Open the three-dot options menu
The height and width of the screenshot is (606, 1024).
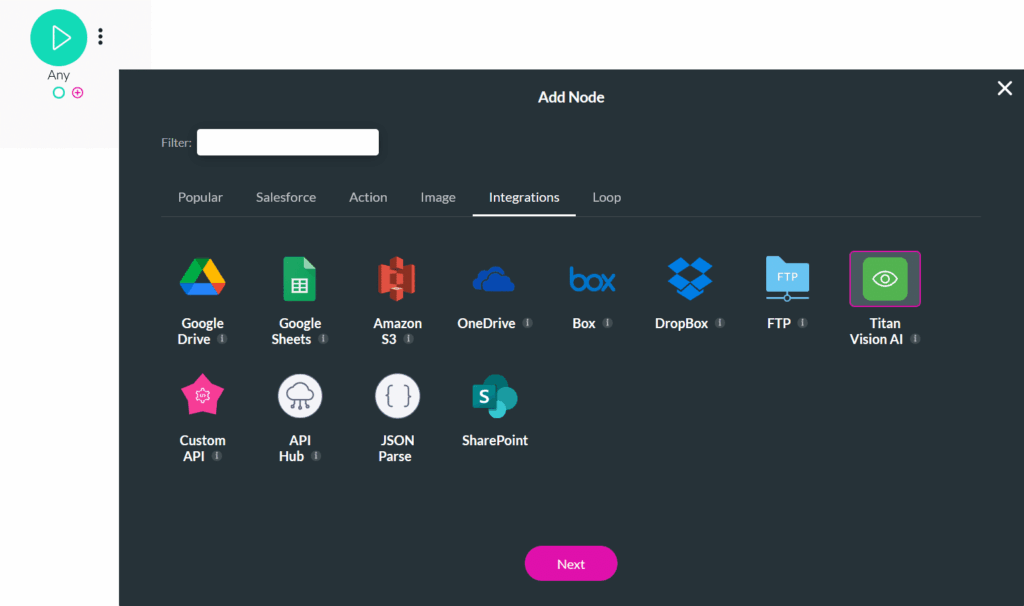point(100,36)
